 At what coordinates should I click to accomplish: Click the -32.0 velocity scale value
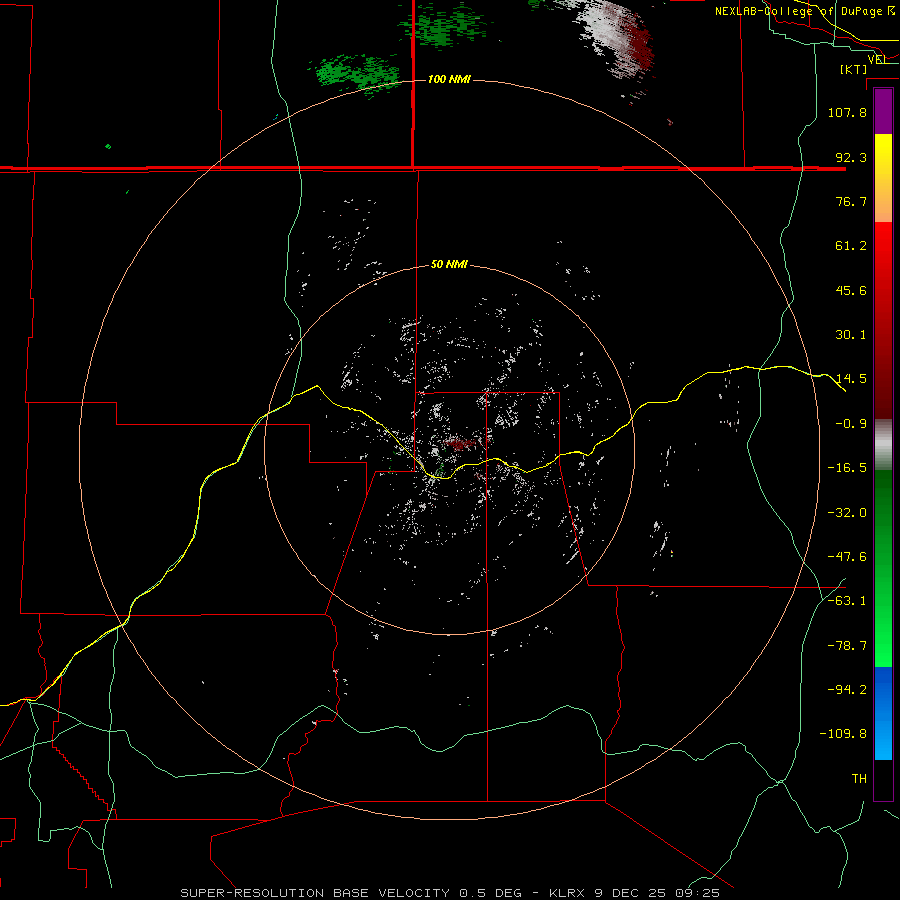tap(847, 513)
